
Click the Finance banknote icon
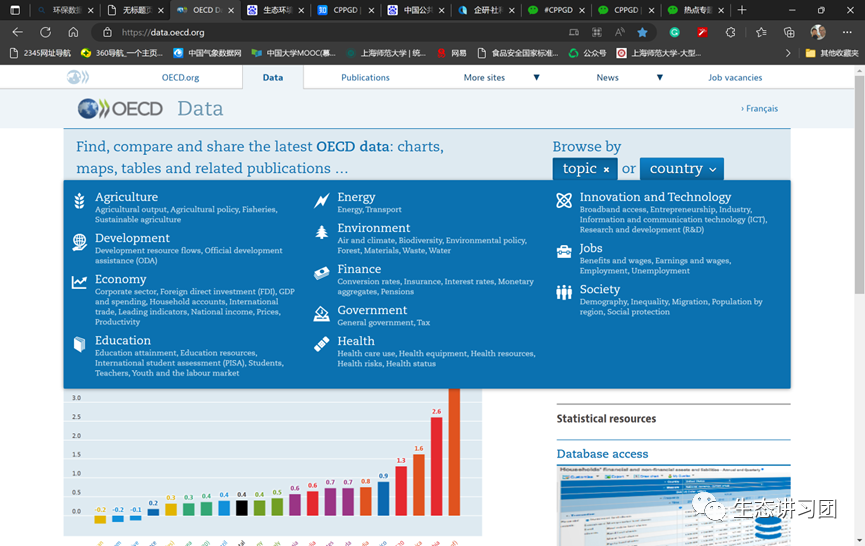322,273
